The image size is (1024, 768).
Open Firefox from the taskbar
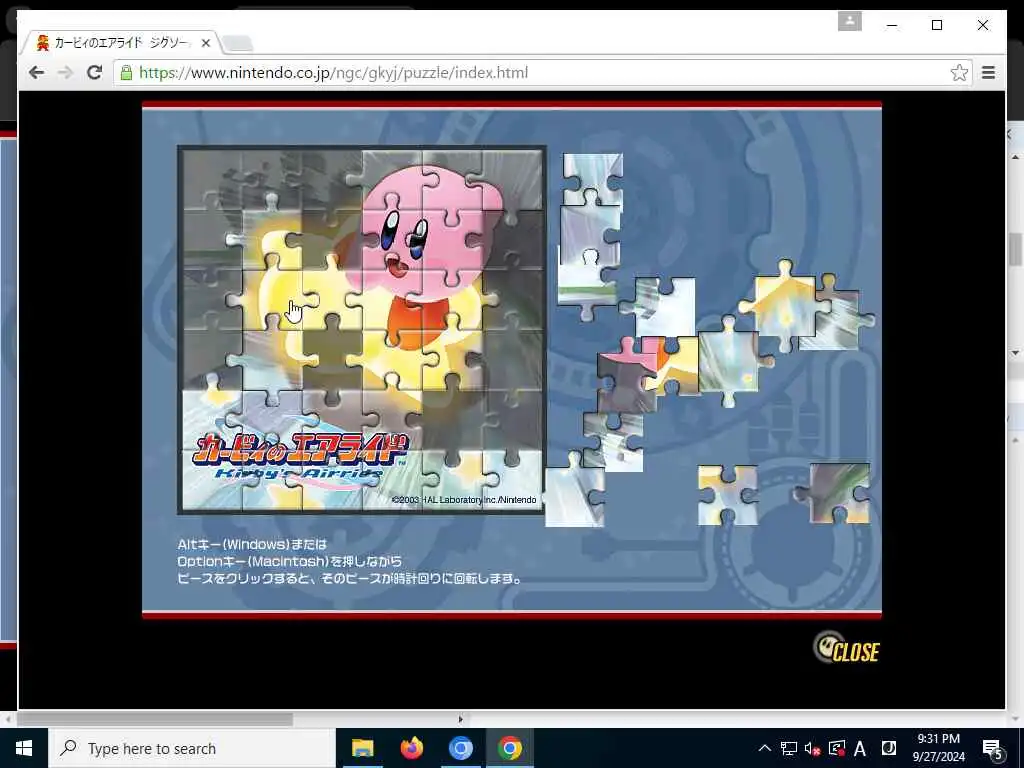(411, 748)
